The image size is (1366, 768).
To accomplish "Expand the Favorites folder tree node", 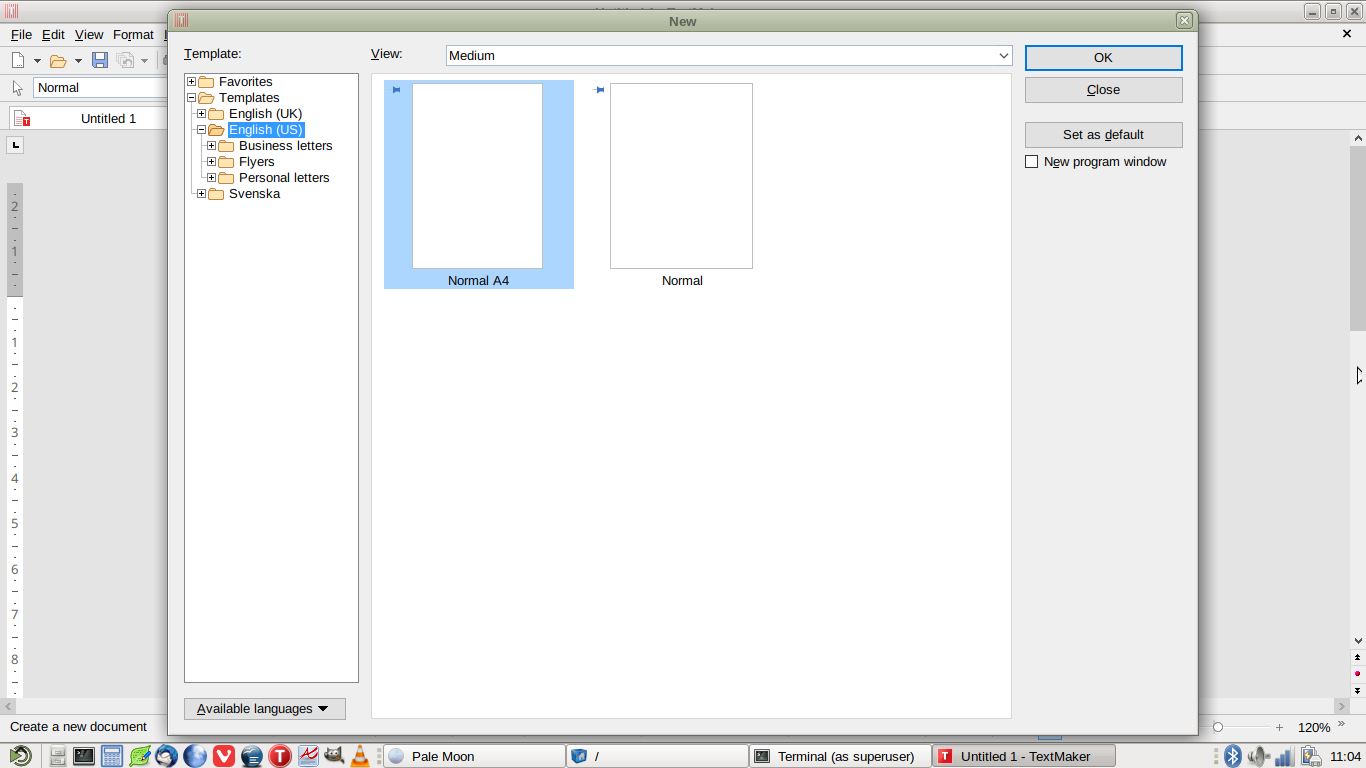I will 192,82.
